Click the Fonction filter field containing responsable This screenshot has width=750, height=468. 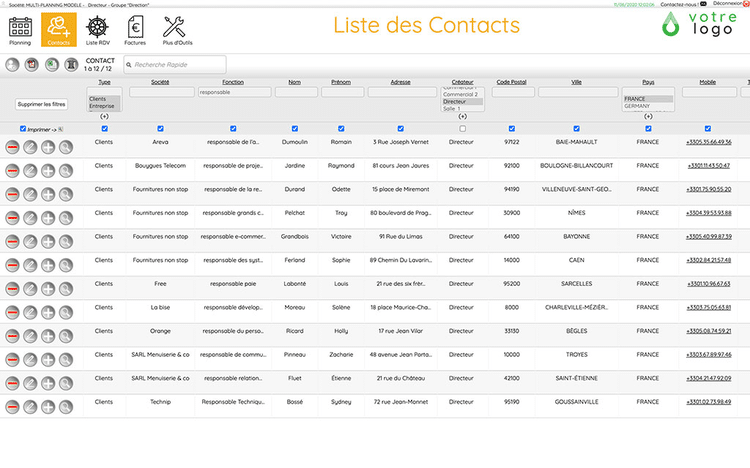pyautogui.click(x=235, y=92)
